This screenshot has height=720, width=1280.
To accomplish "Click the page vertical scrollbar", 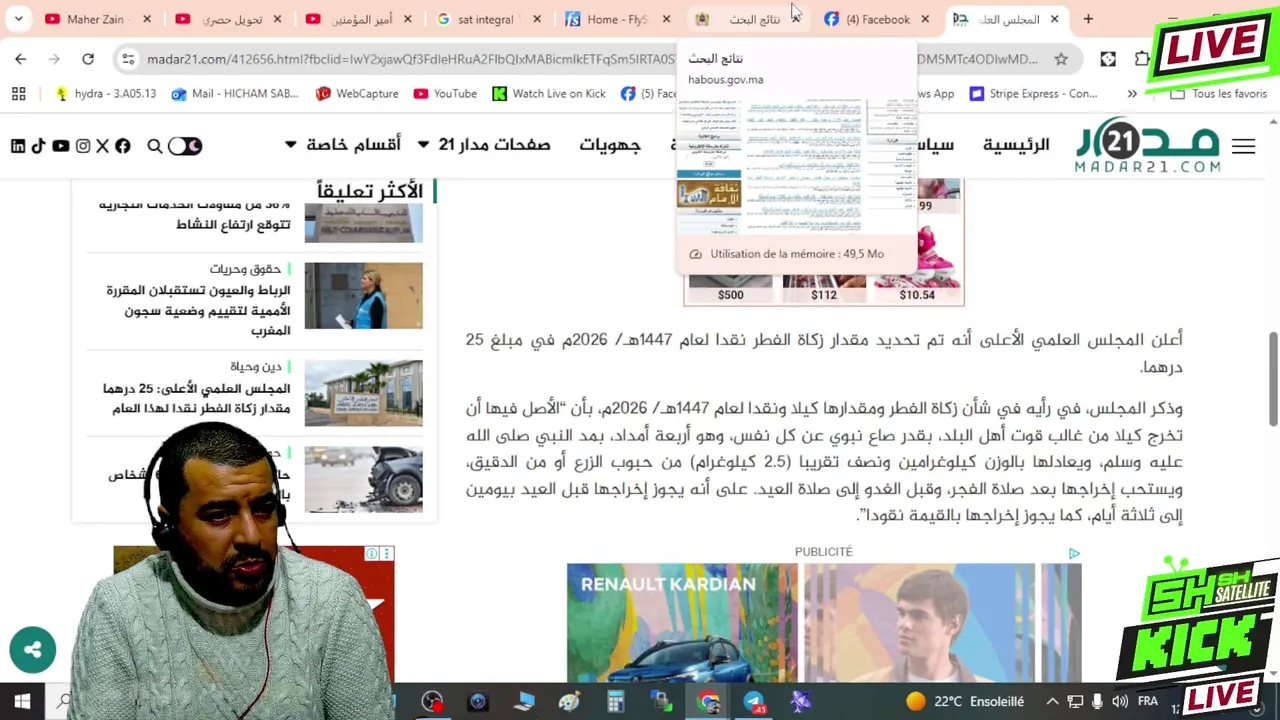I will coord(1273,380).
